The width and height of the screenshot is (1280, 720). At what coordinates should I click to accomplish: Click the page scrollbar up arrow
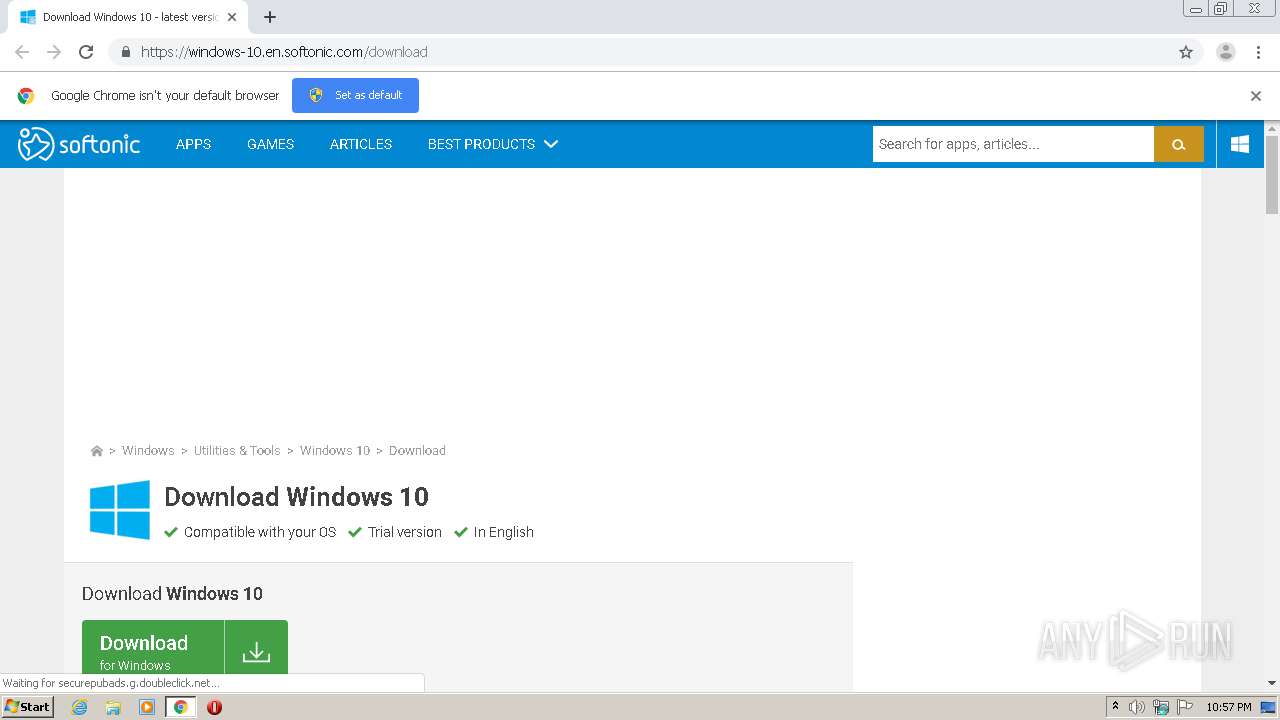[x=1272, y=129]
